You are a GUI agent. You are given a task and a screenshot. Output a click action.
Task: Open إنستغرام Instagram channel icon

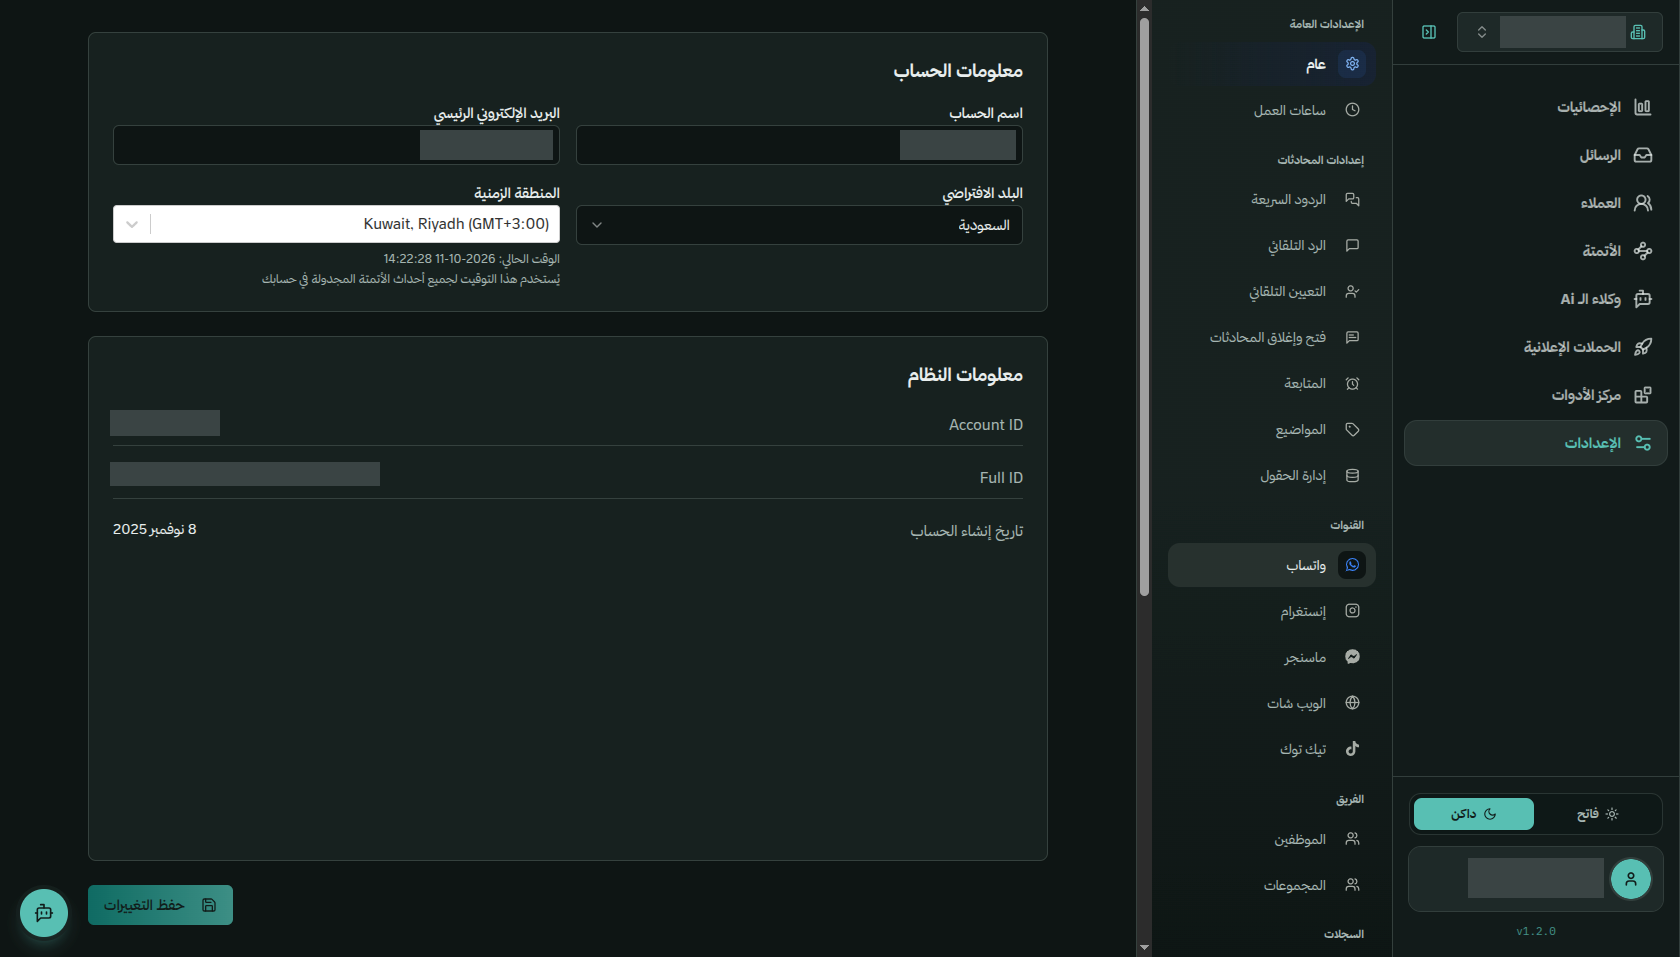tap(1352, 611)
